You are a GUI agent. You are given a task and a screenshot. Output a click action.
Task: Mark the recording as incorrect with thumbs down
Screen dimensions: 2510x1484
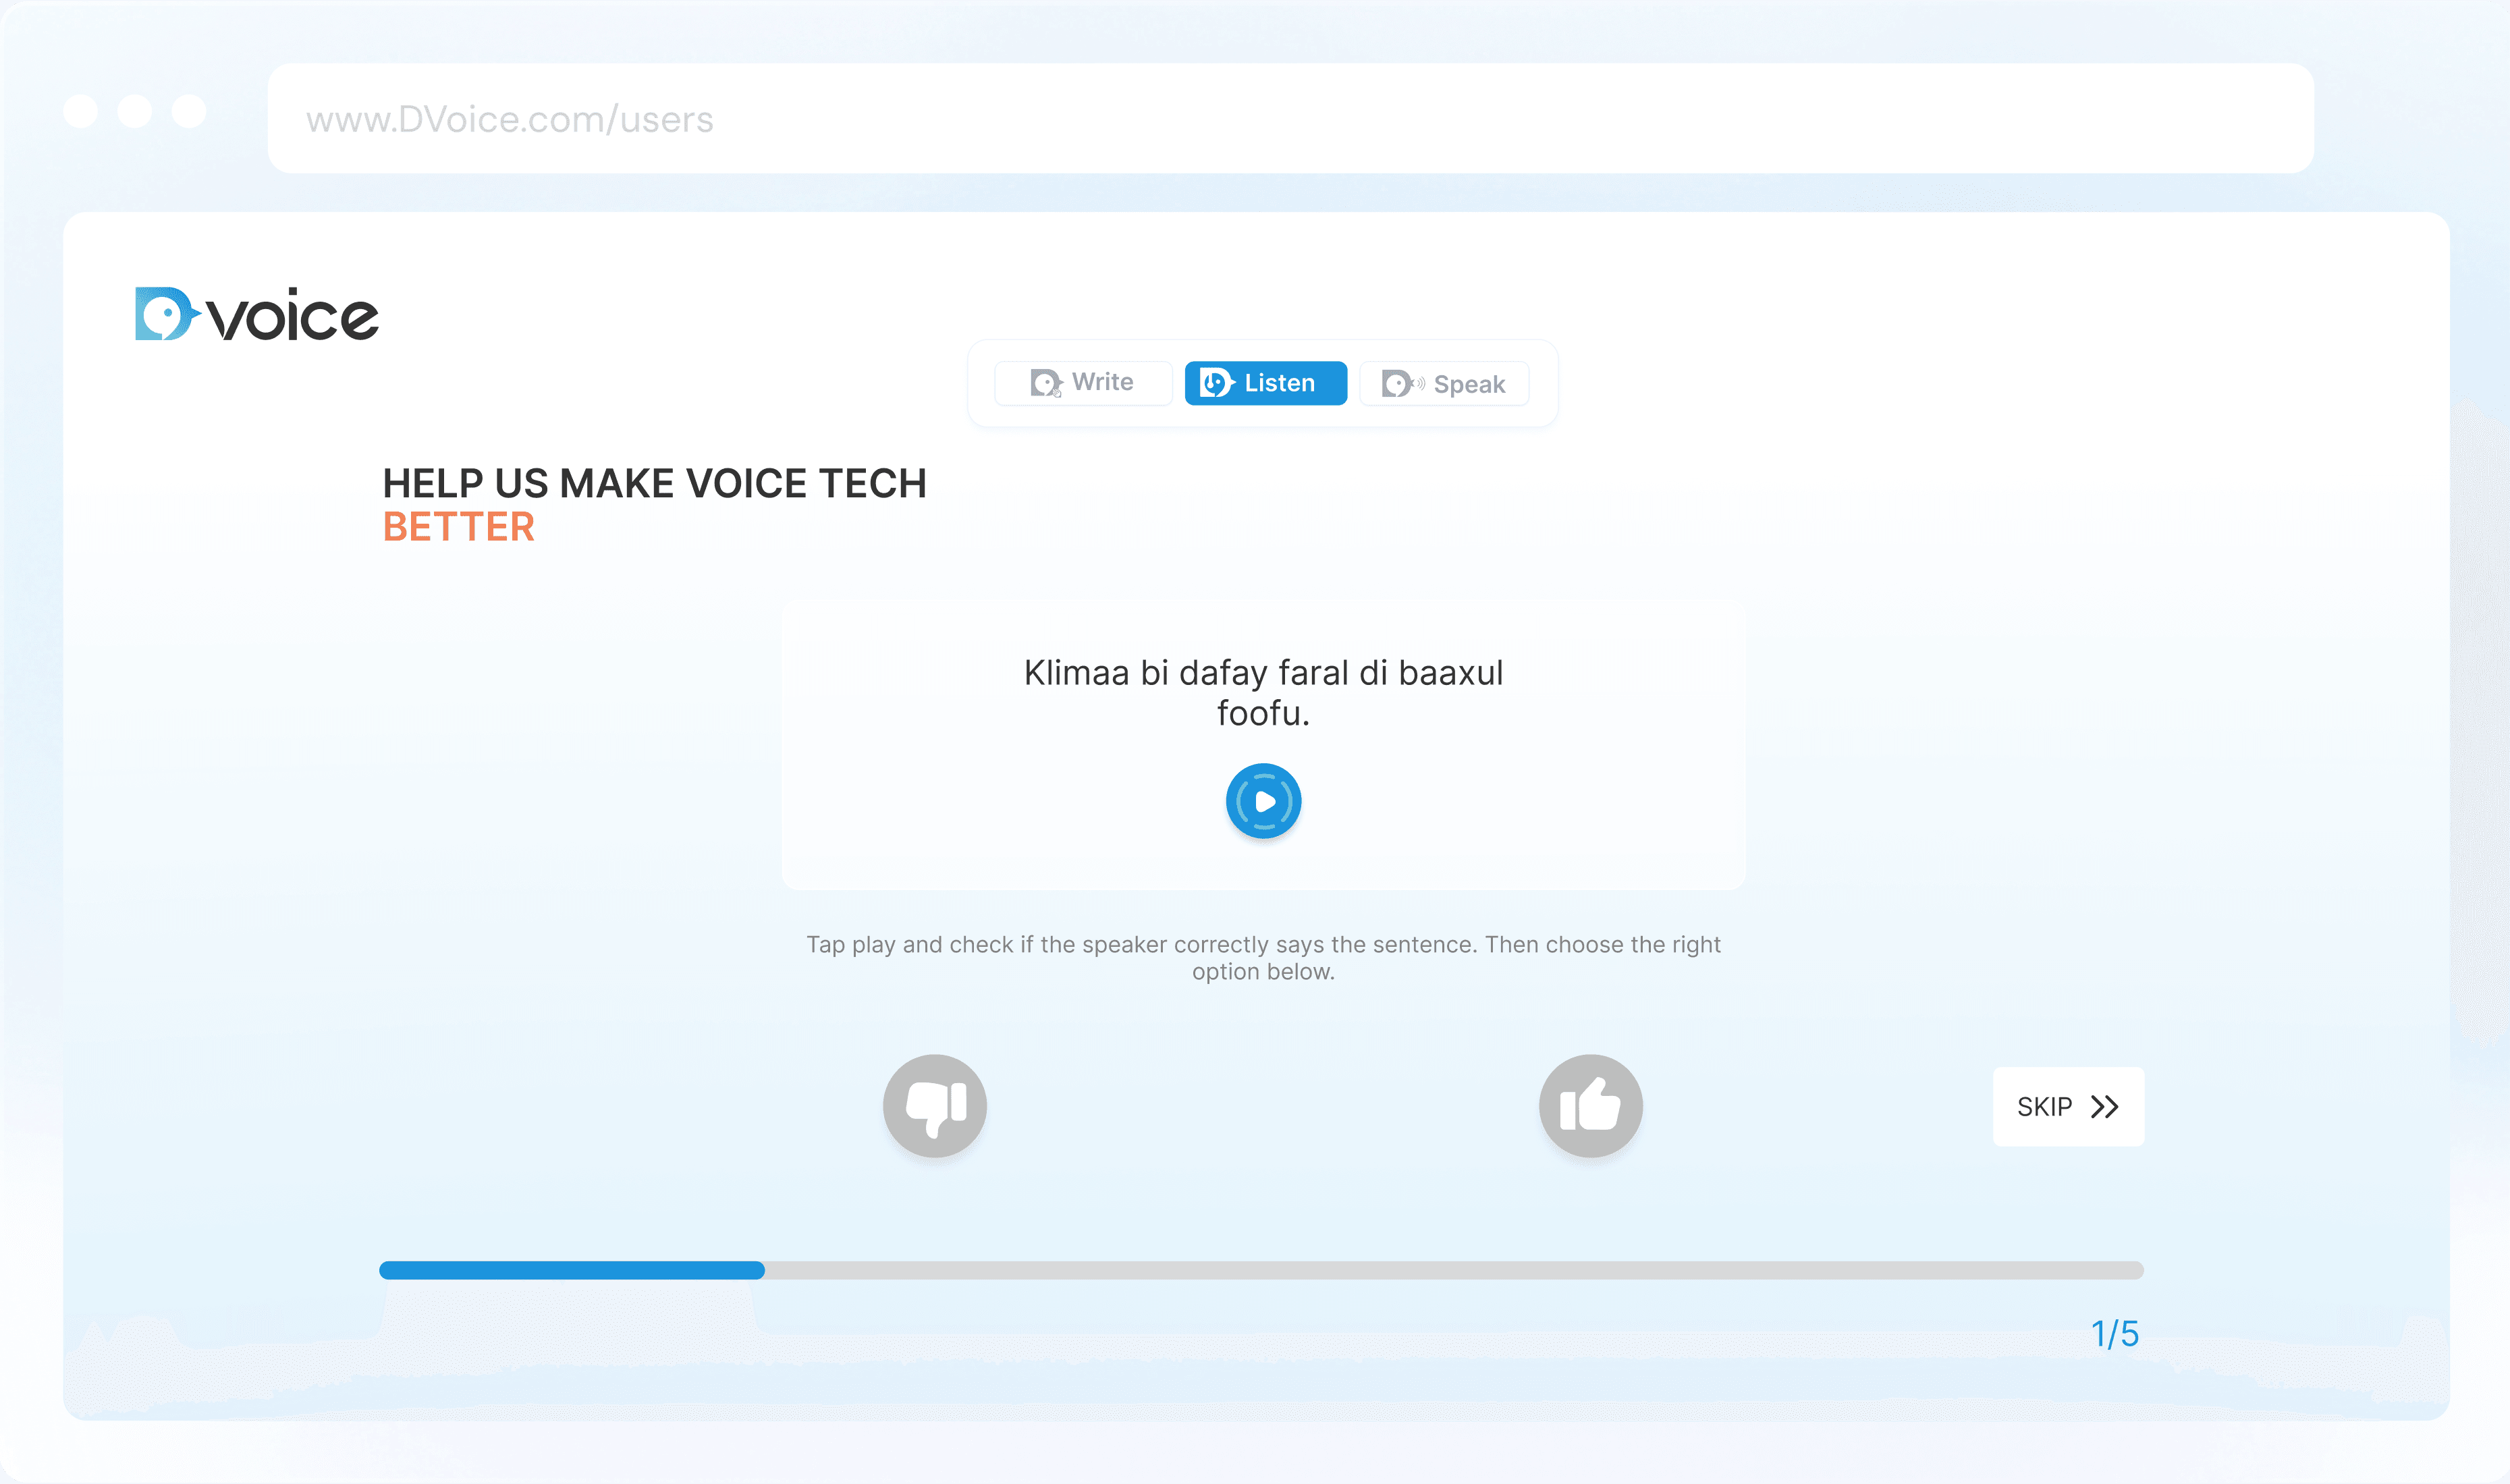[933, 1106]
